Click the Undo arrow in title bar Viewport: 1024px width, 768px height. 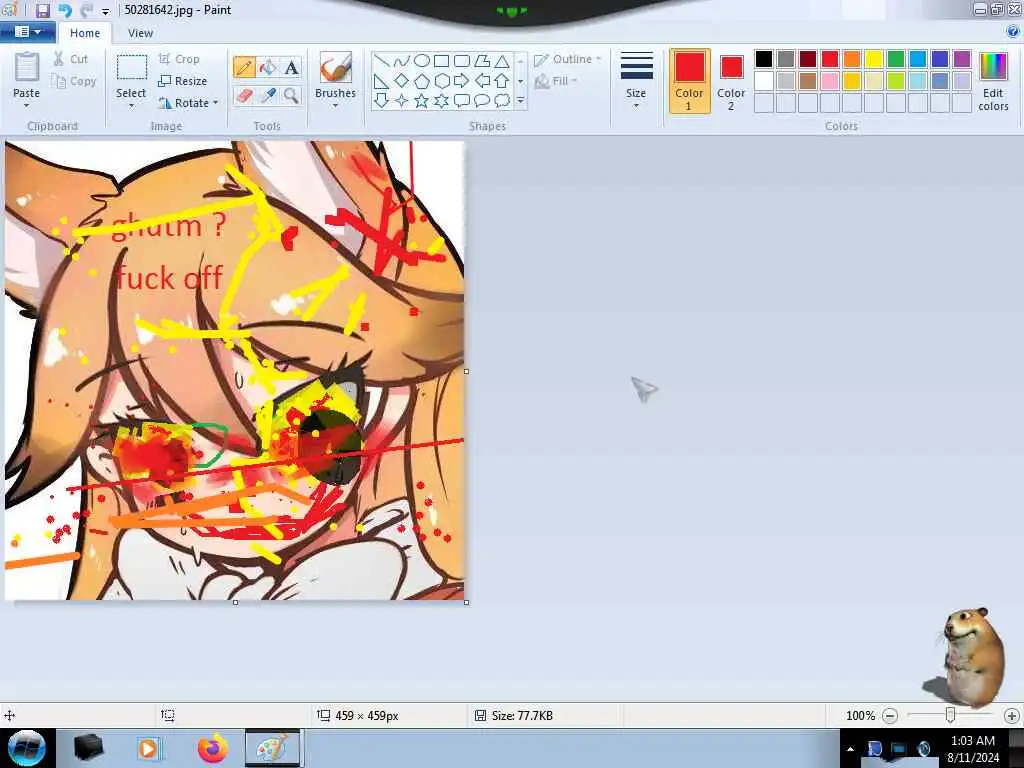click(65, 10)
